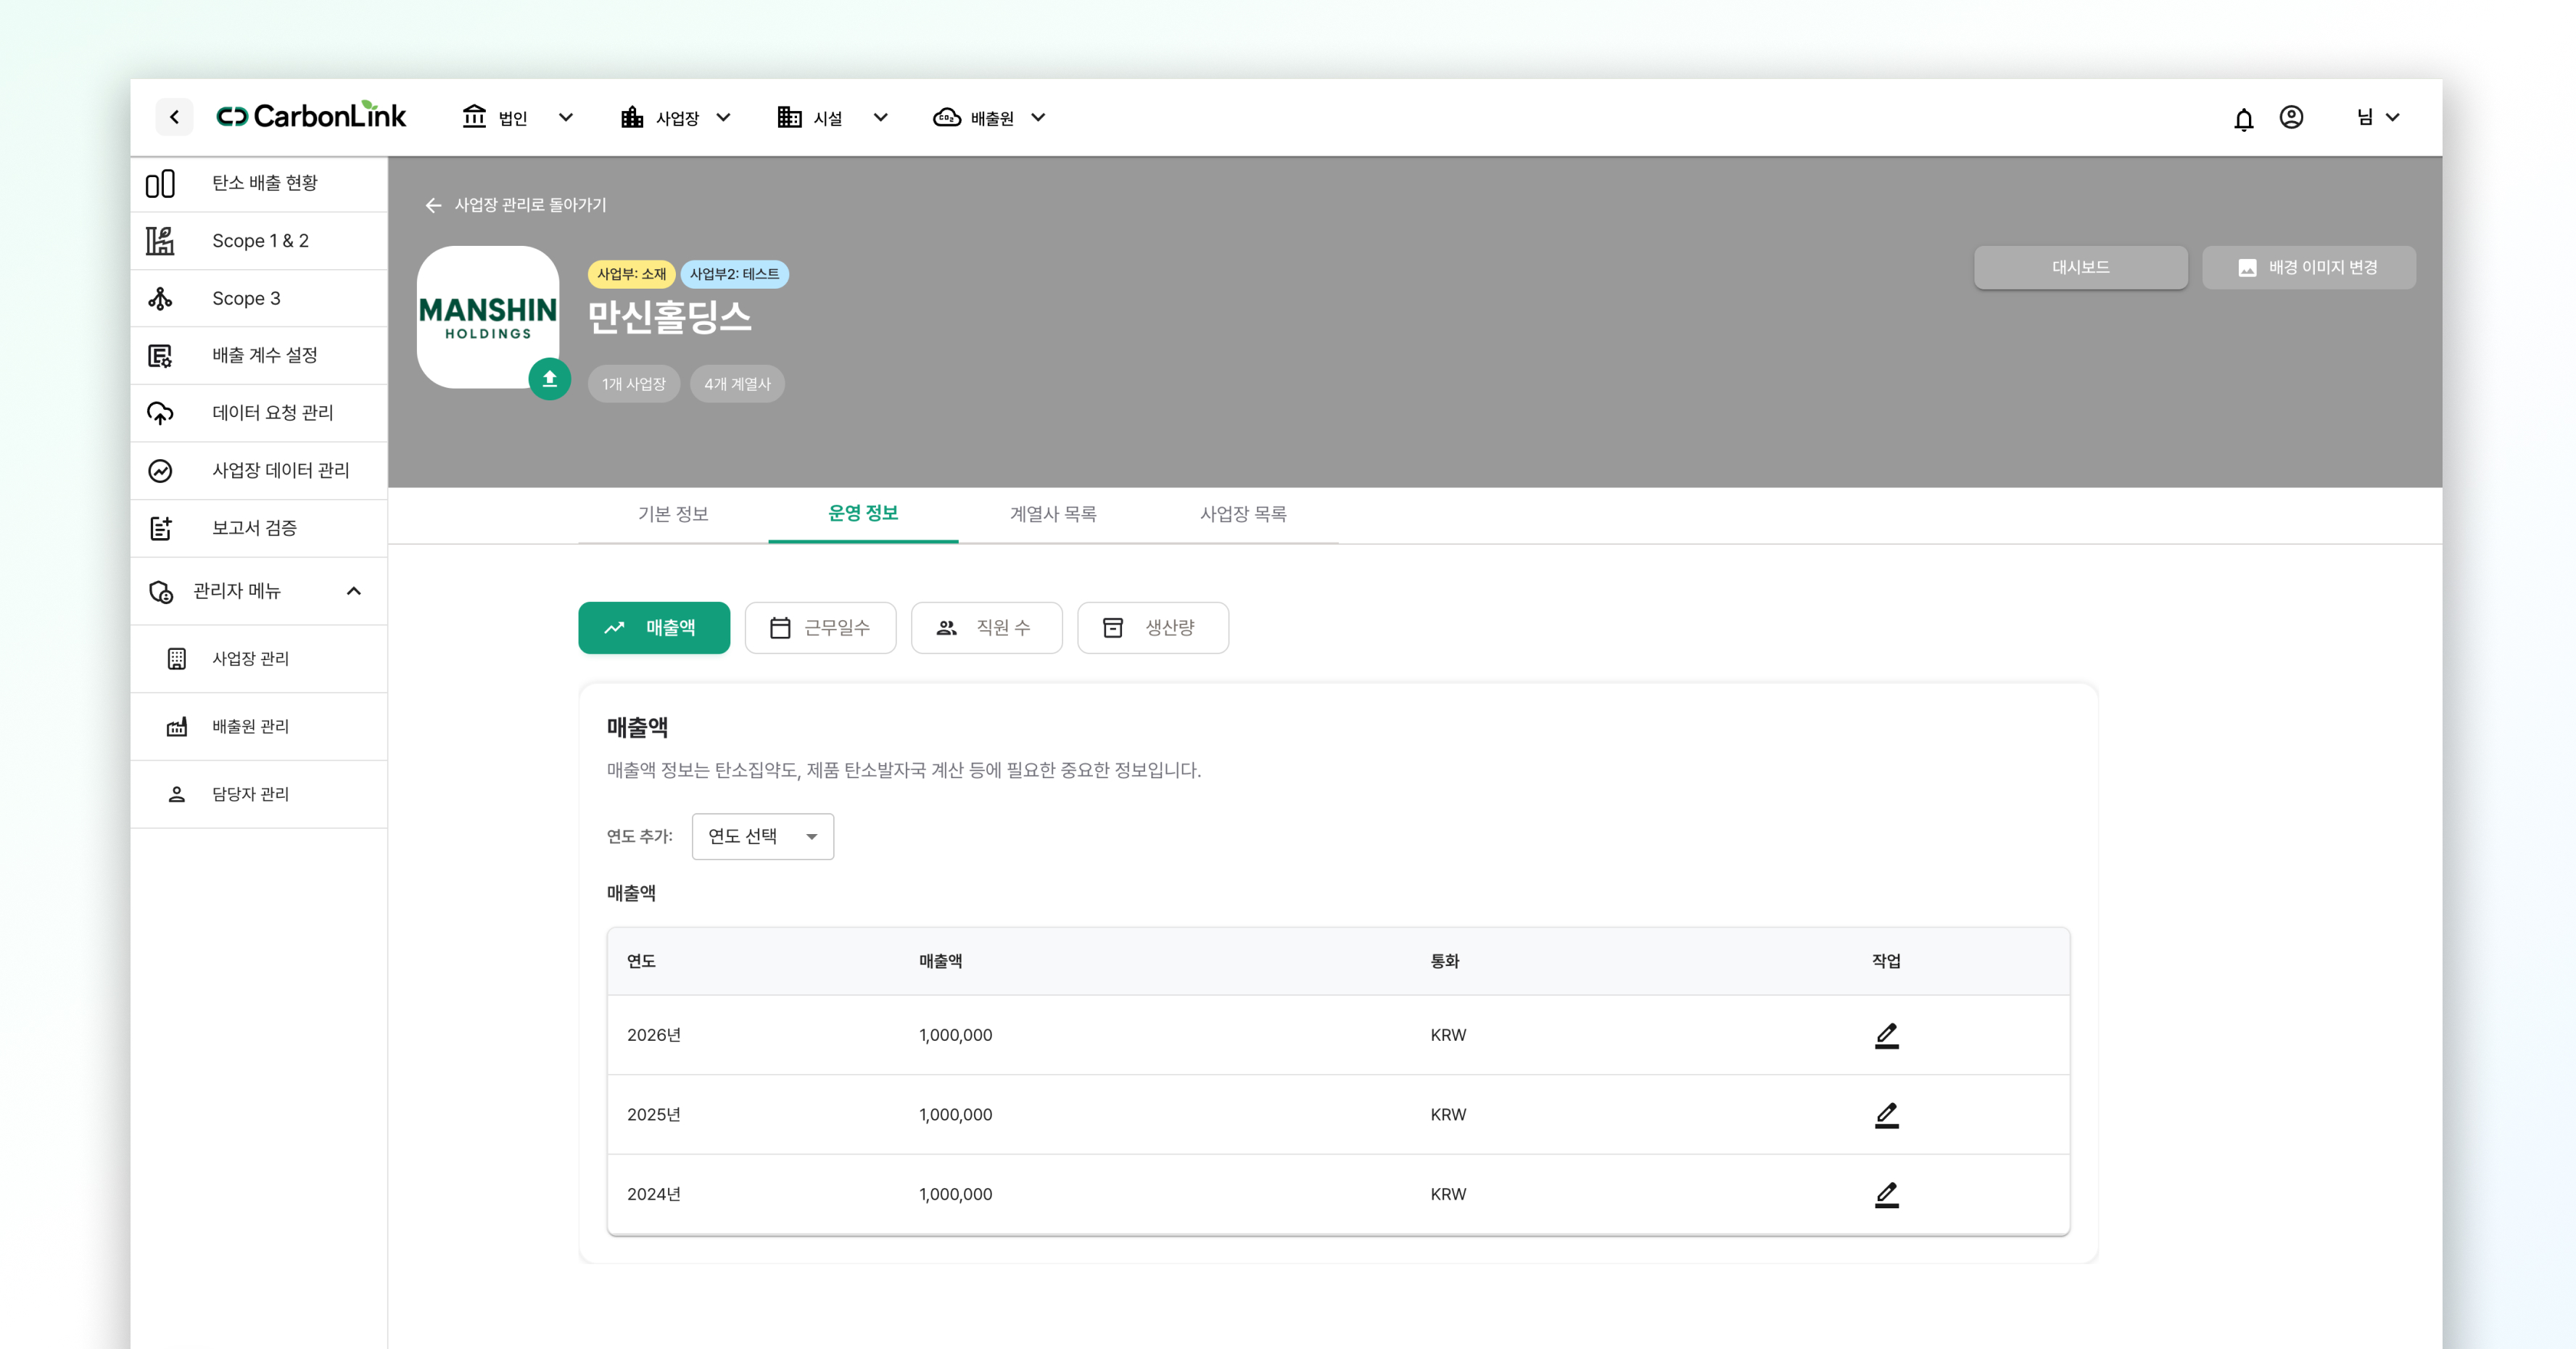Open the user 님 dropdown menu
This screenshot has height=1349, width=2576.
click(x=2379, y=117)
